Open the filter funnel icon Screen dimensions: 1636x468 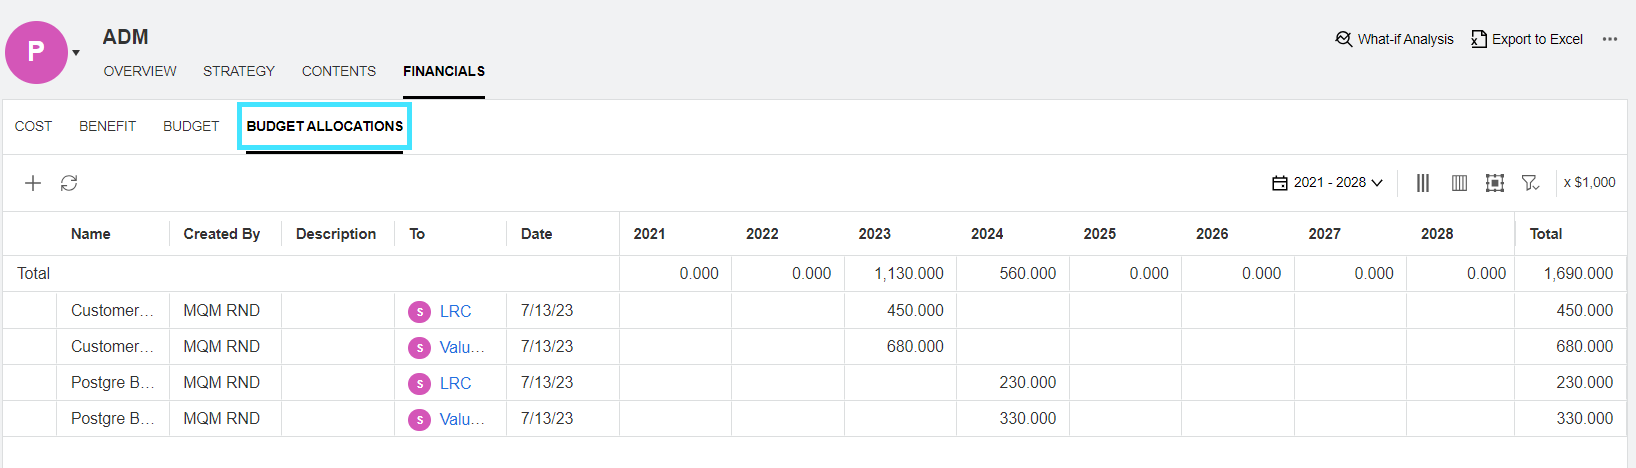point(1530,183)
